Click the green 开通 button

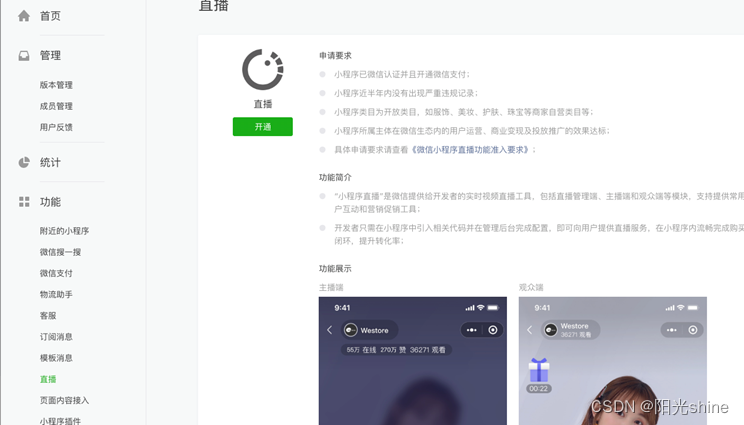[262, 127]
